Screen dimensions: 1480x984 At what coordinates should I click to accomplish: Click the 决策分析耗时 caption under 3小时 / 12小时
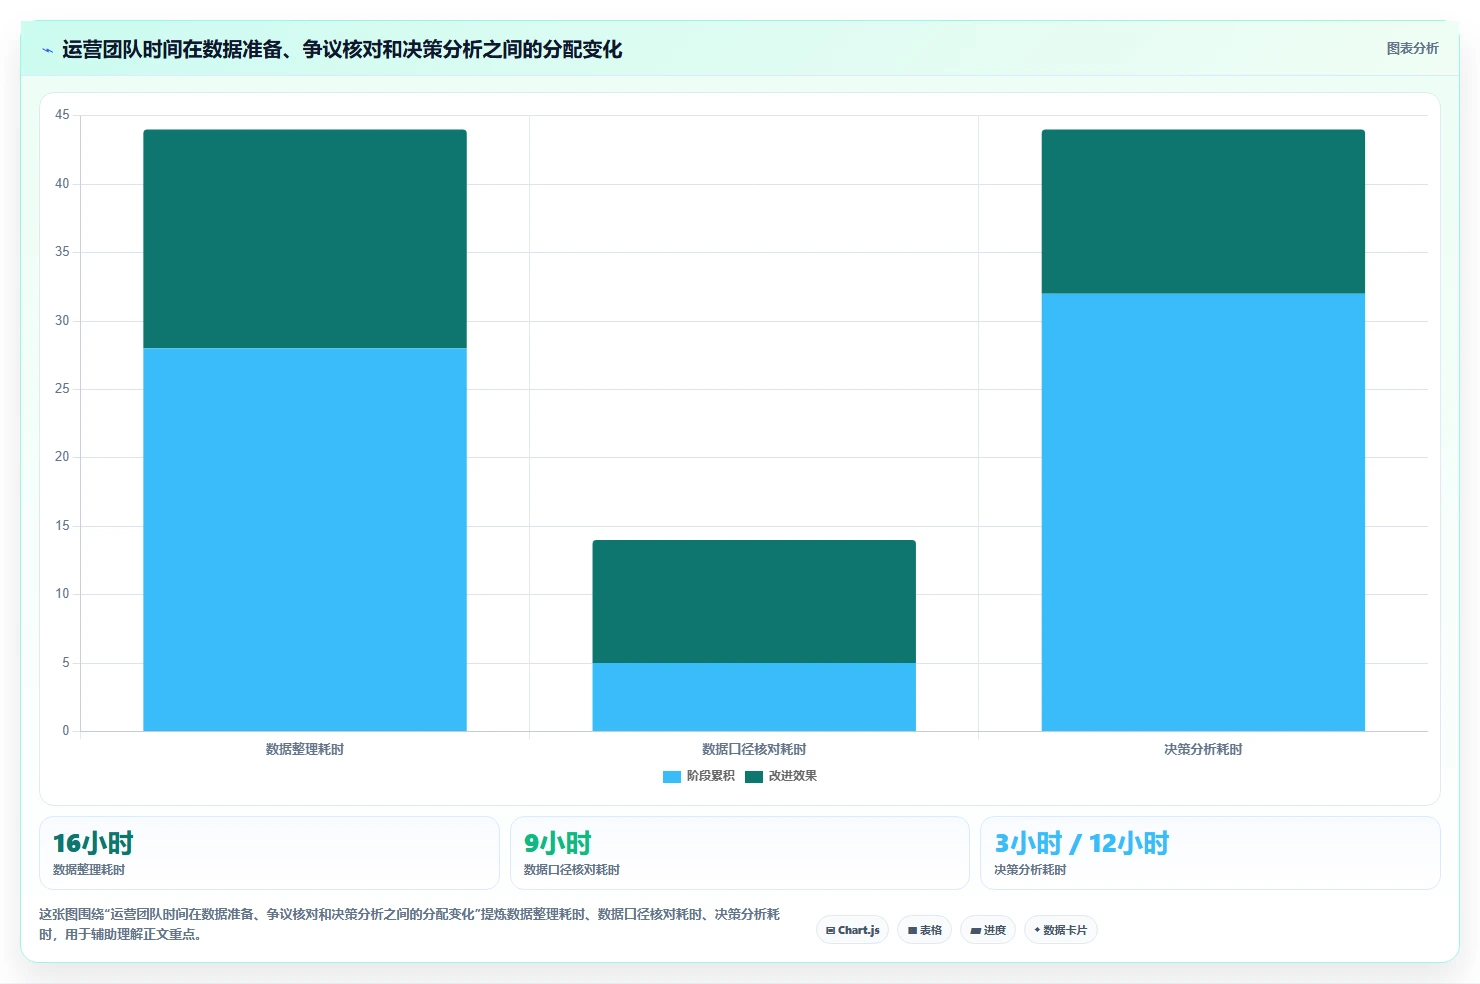pos(1030,870)
